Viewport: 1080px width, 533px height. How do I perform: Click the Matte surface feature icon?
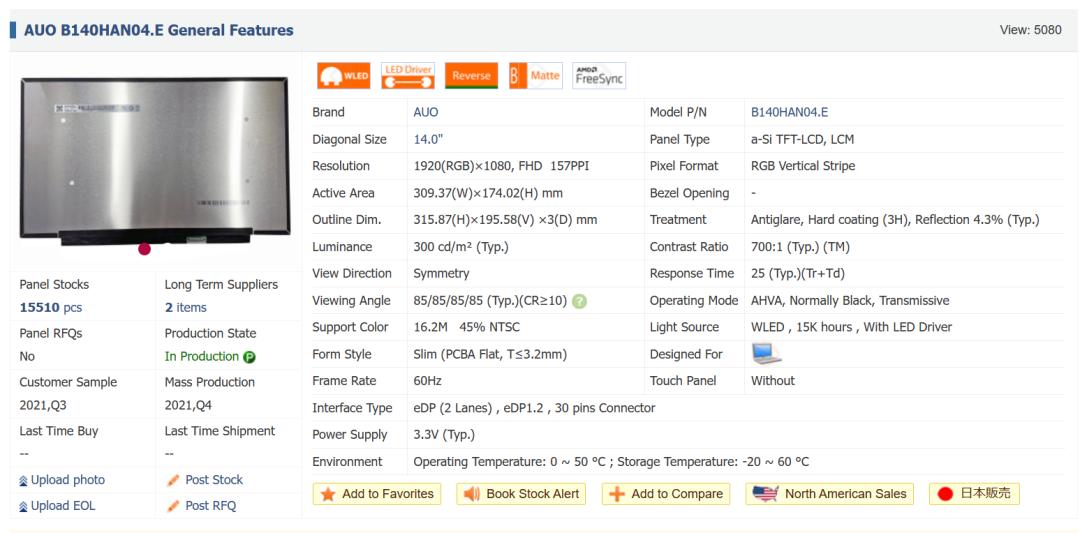pyautogui.click(x=536, y=76)
